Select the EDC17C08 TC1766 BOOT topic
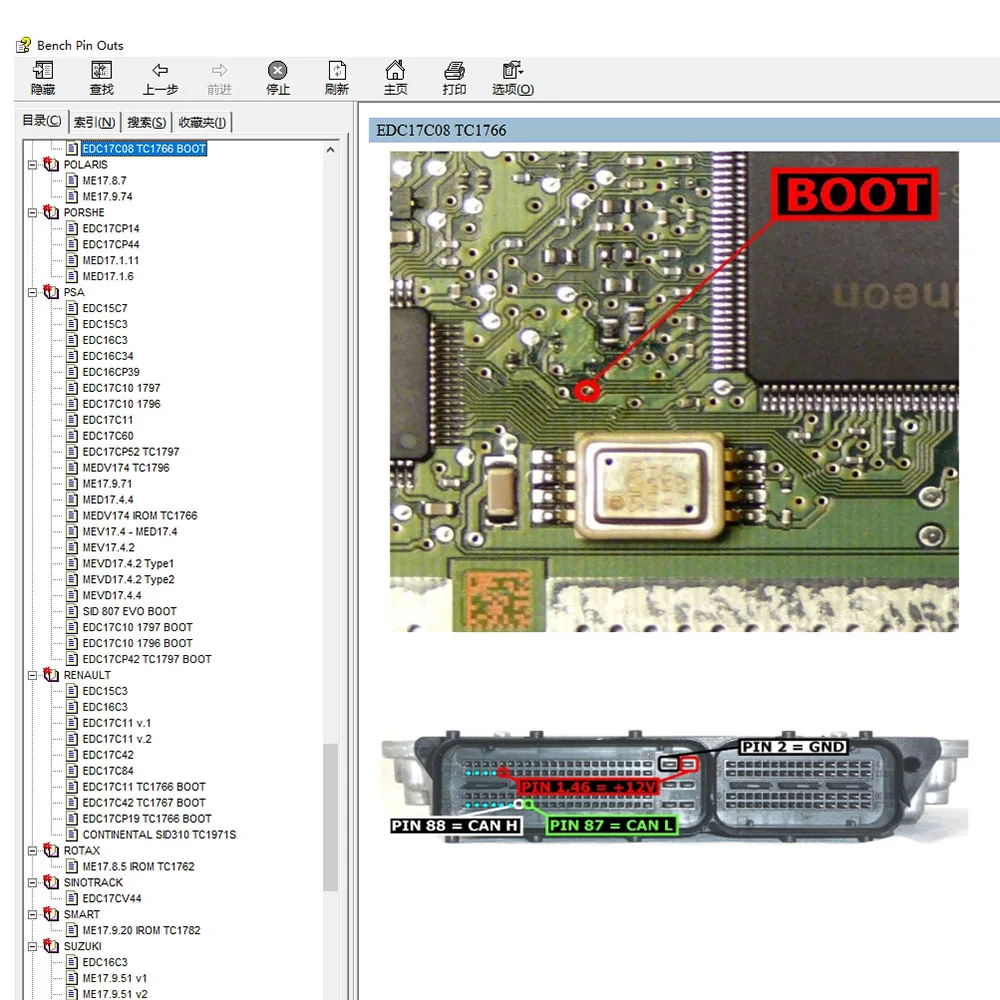Image resolution: width=1000 pixels, height=1000 pixels. (x=143, y=149)
